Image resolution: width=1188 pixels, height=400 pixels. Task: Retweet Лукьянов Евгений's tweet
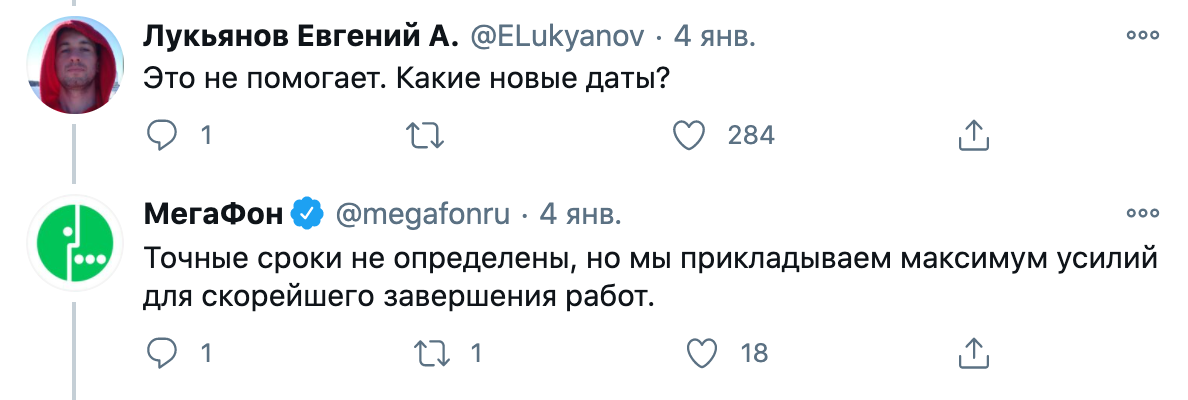(x=427, y=135)
